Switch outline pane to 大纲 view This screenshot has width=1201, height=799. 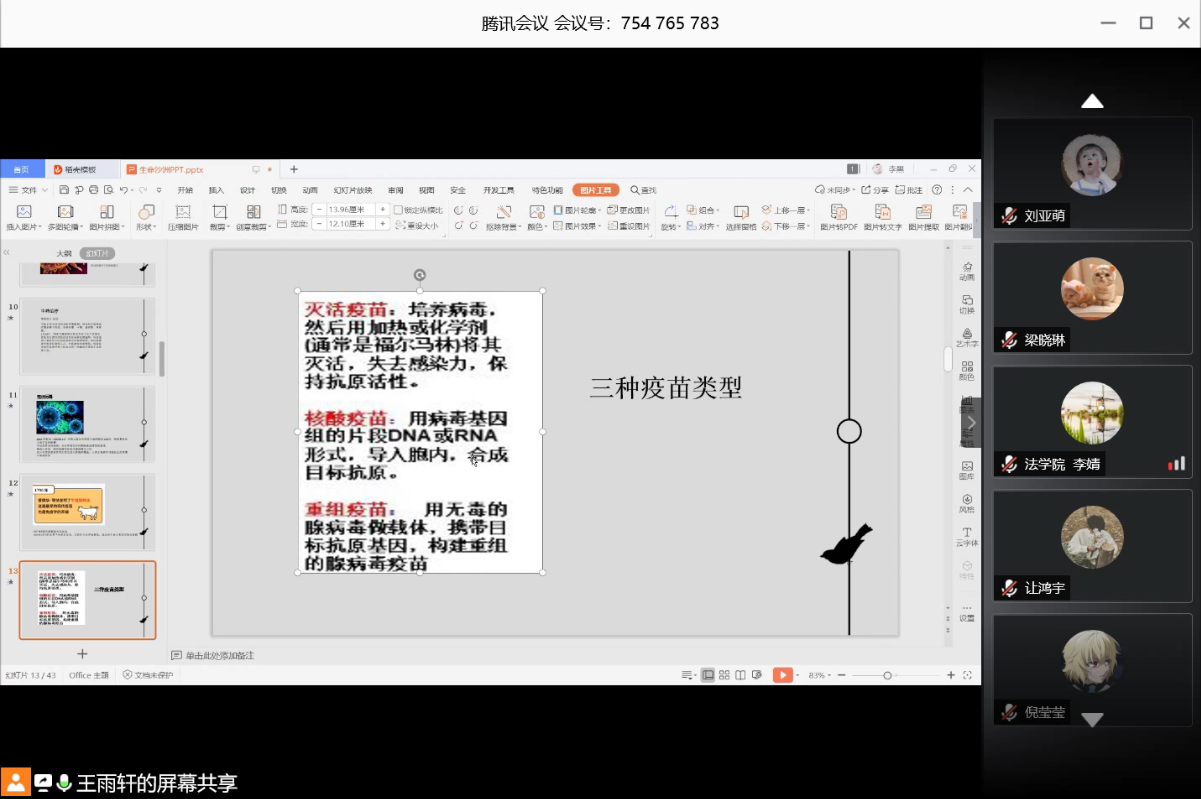(64, 253)
